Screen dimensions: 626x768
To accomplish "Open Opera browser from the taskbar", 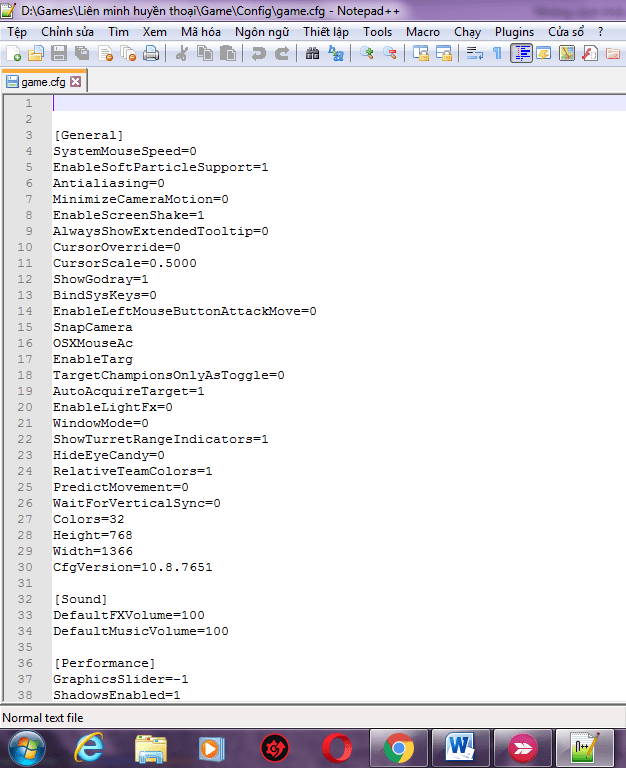I will pyautogui.click(x=337, y=748).
